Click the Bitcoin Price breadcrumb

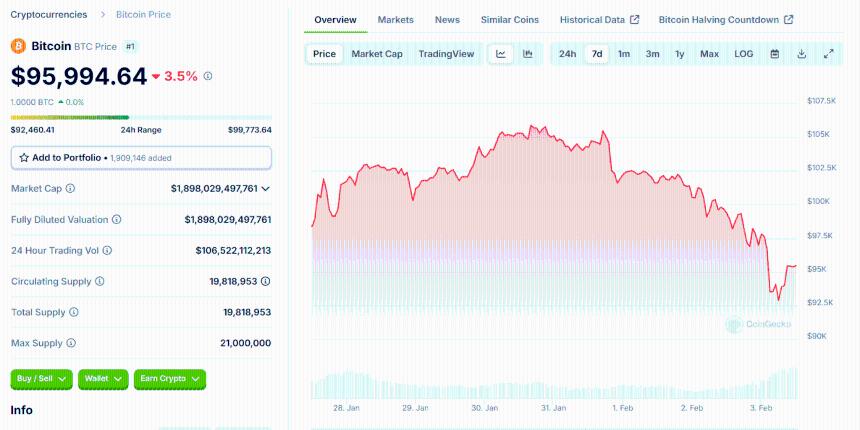(x=143, y=15)
